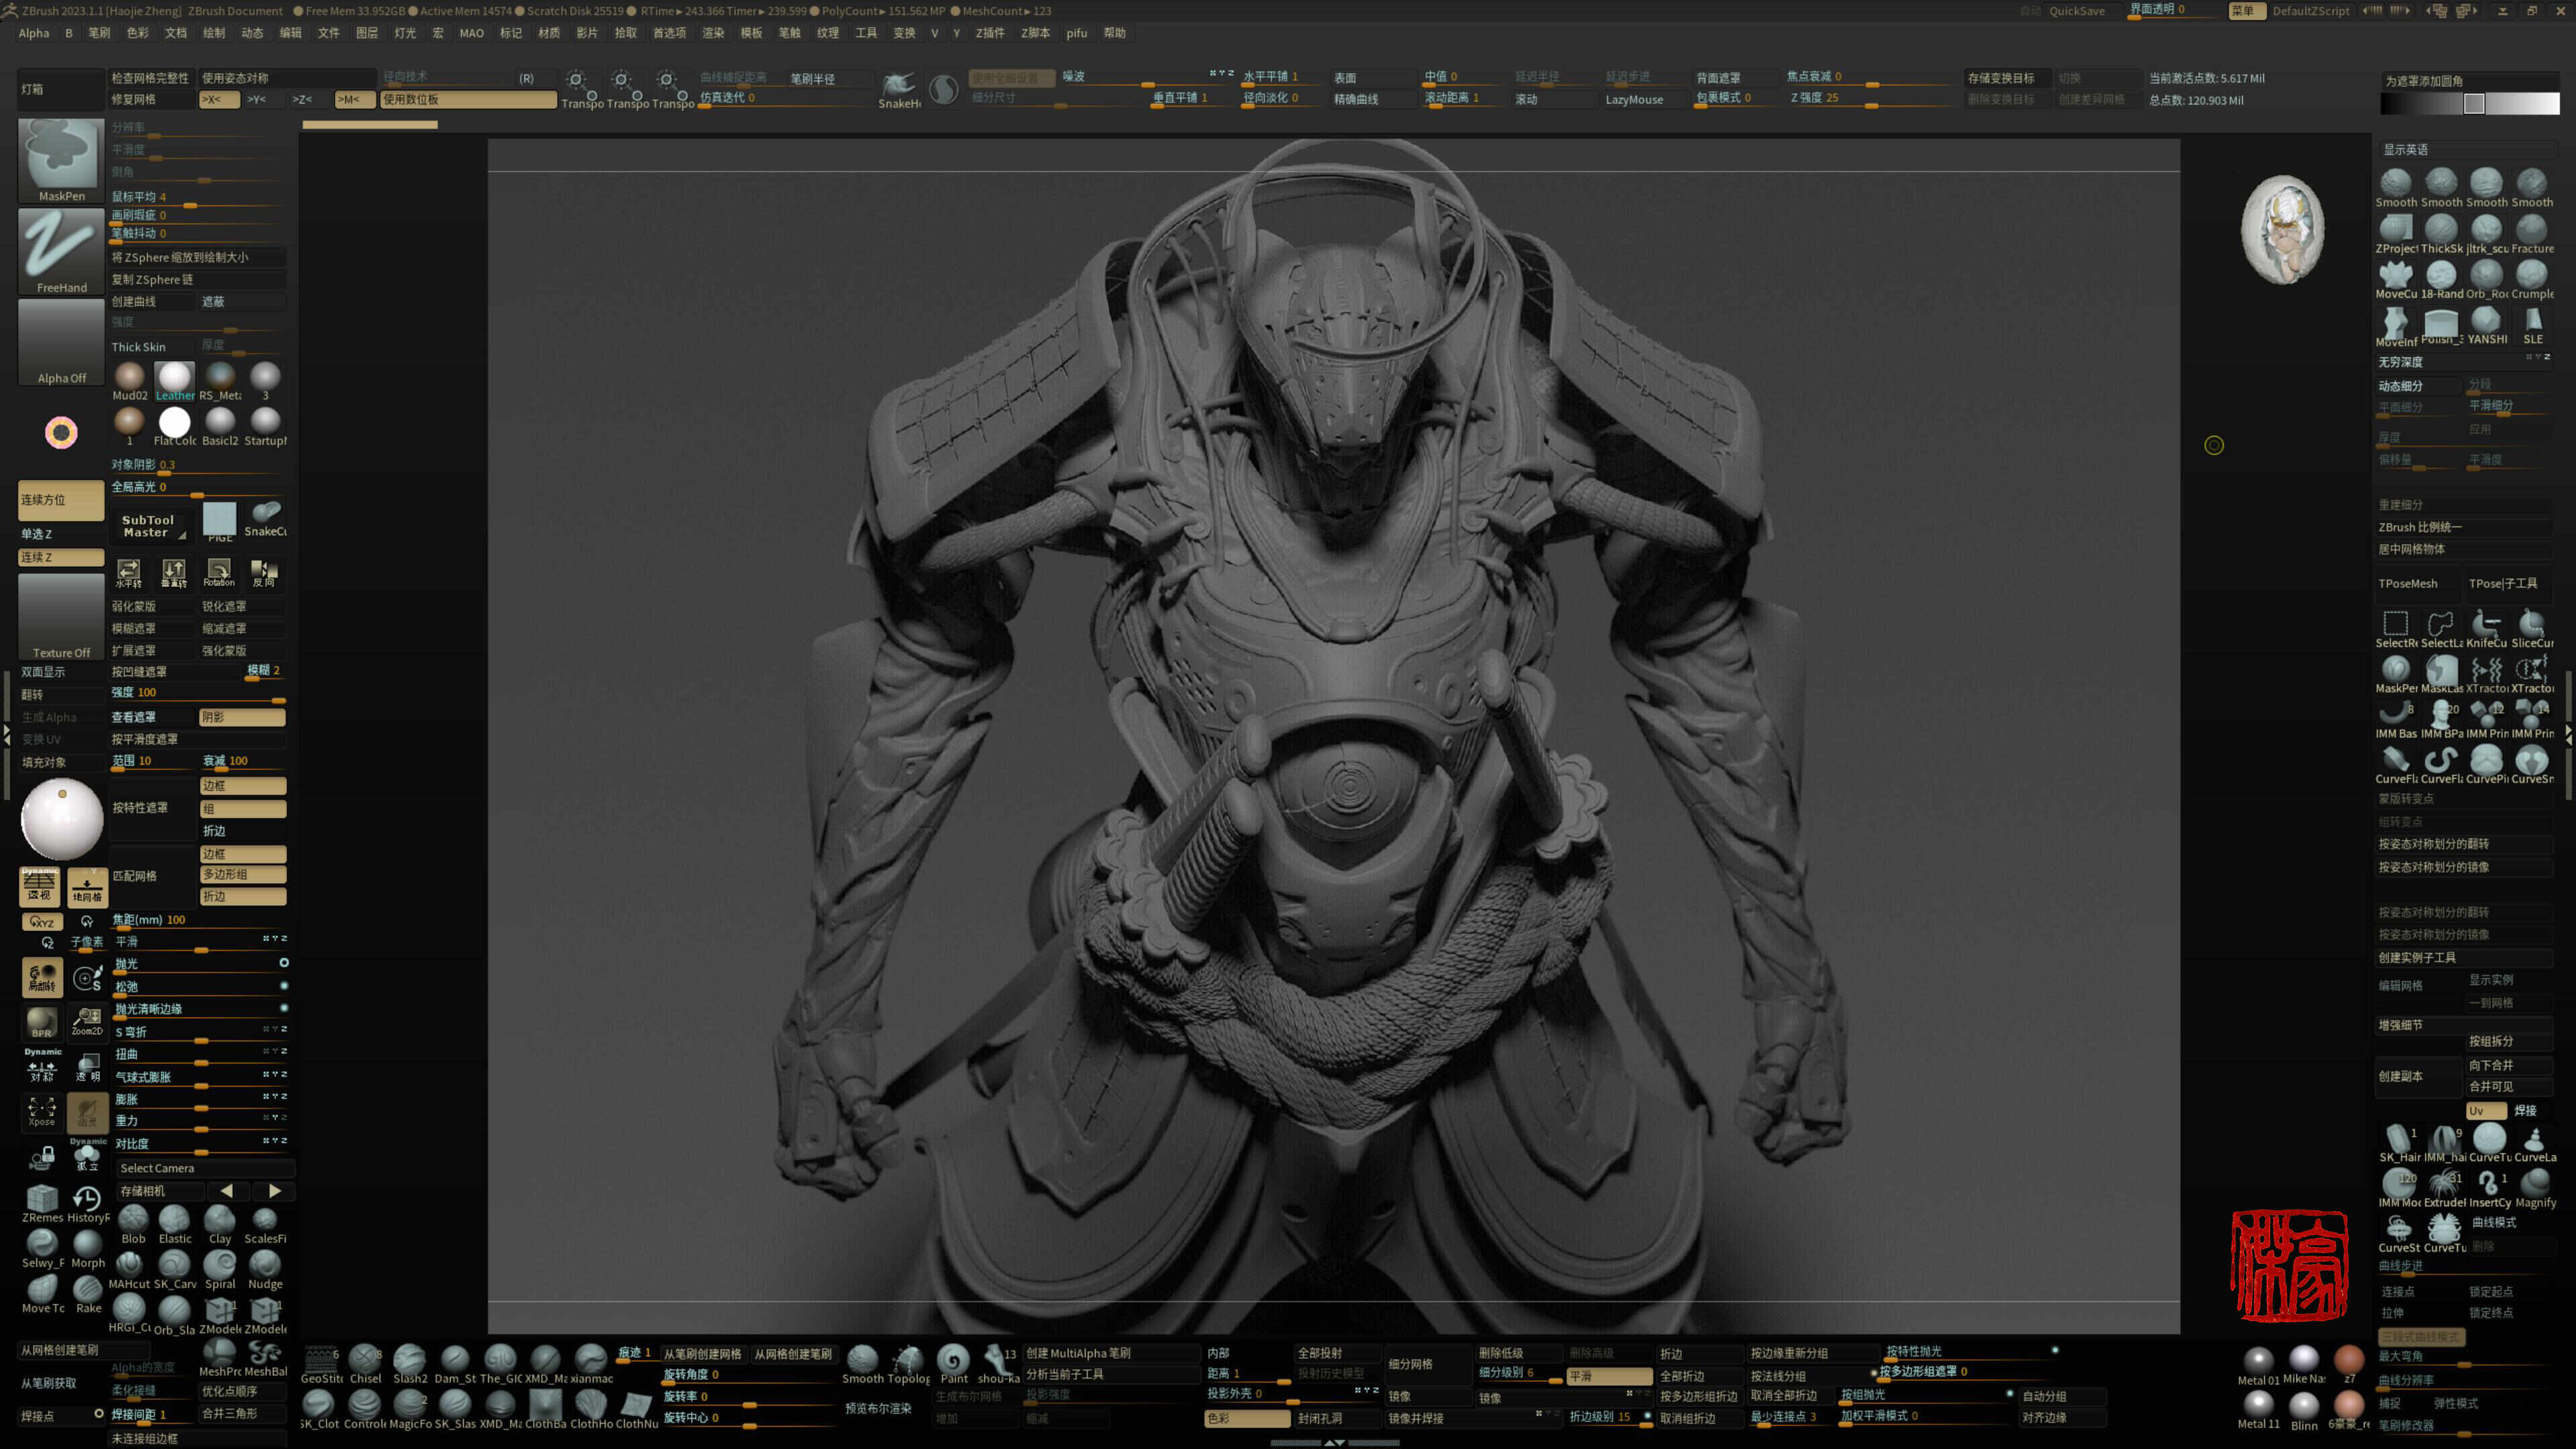Image resolution: width=2576 pixels, height=1449 pixels.
Task: Select the Clay brush
Action: [x=220, y=1221]
